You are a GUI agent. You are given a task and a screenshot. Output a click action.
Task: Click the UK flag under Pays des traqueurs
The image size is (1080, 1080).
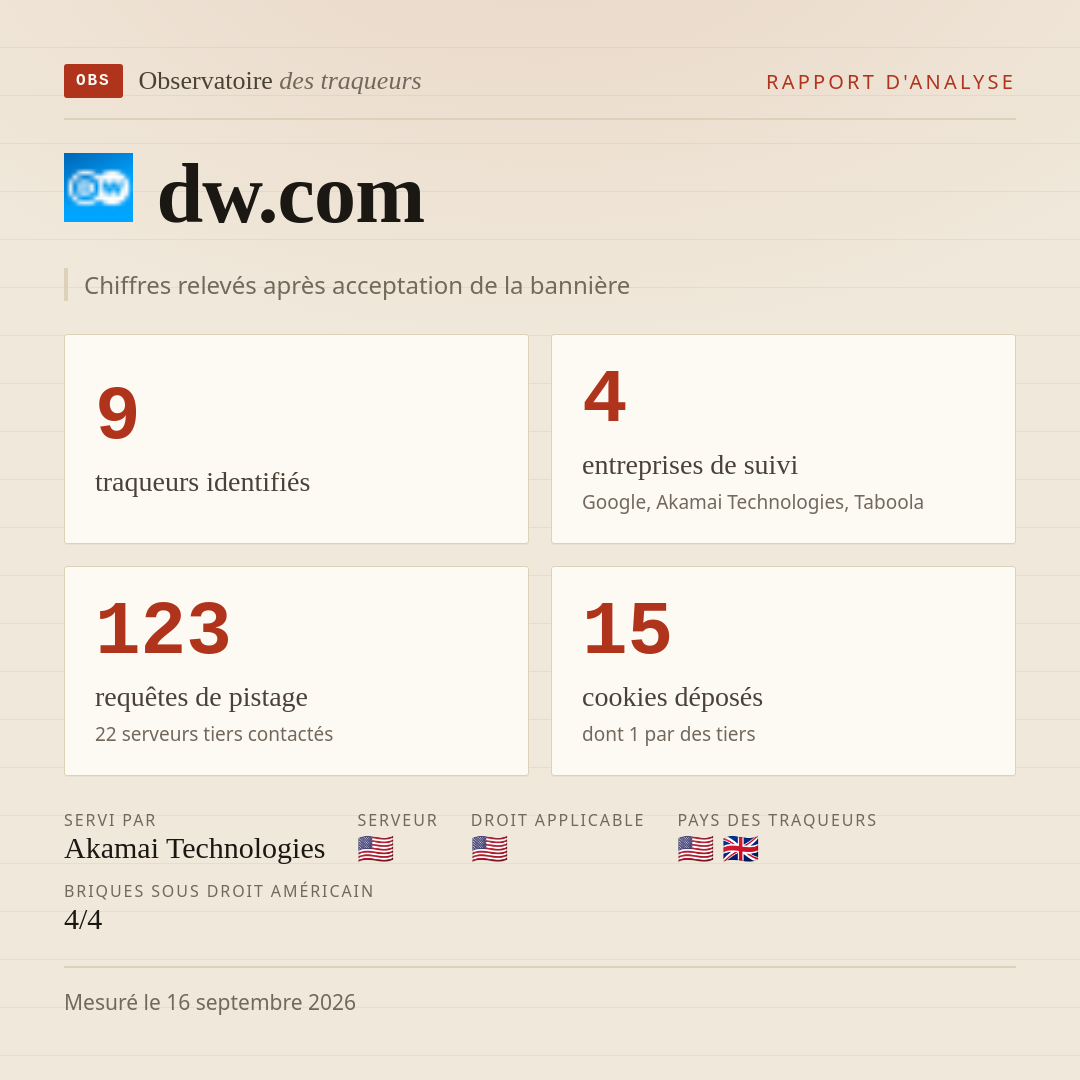(x=740, y=849)
